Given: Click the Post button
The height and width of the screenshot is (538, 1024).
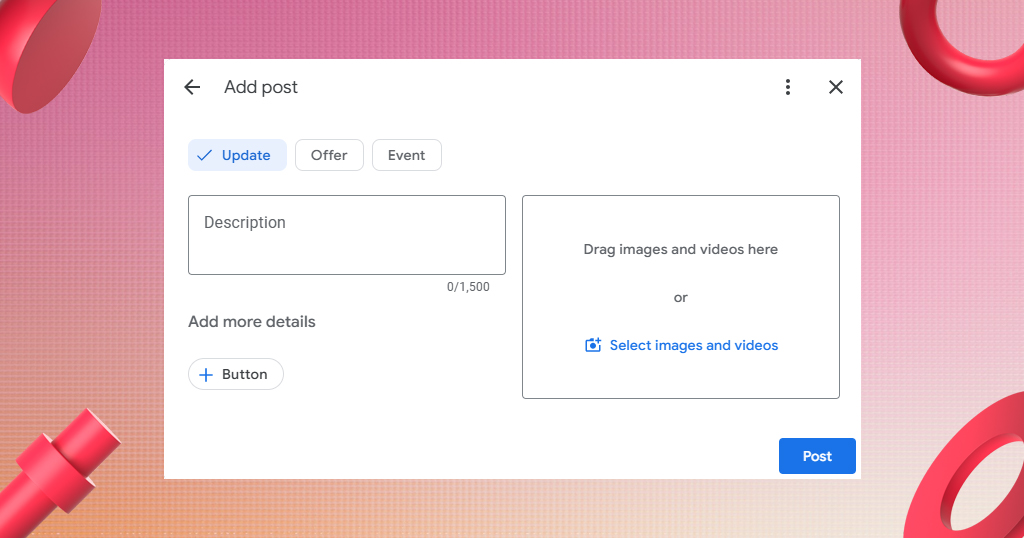Looking at the screenshot, I should coord(817,456).
